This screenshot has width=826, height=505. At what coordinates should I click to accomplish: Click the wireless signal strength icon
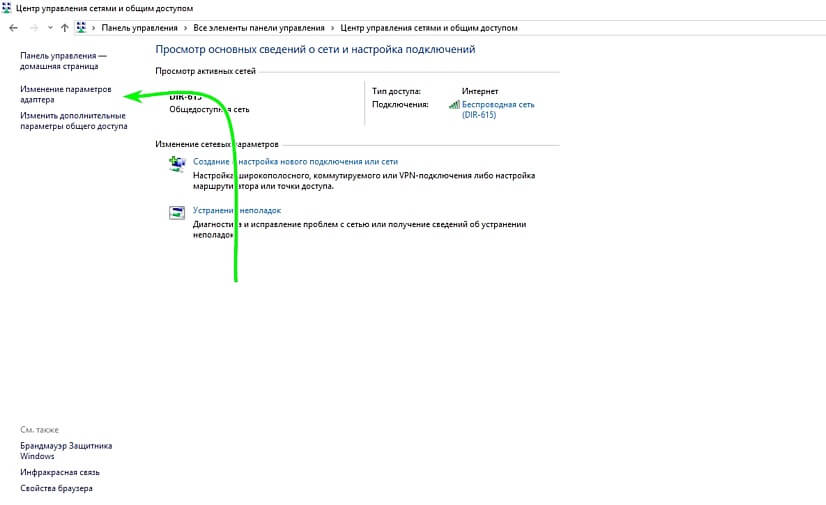[x=454, y=104]
